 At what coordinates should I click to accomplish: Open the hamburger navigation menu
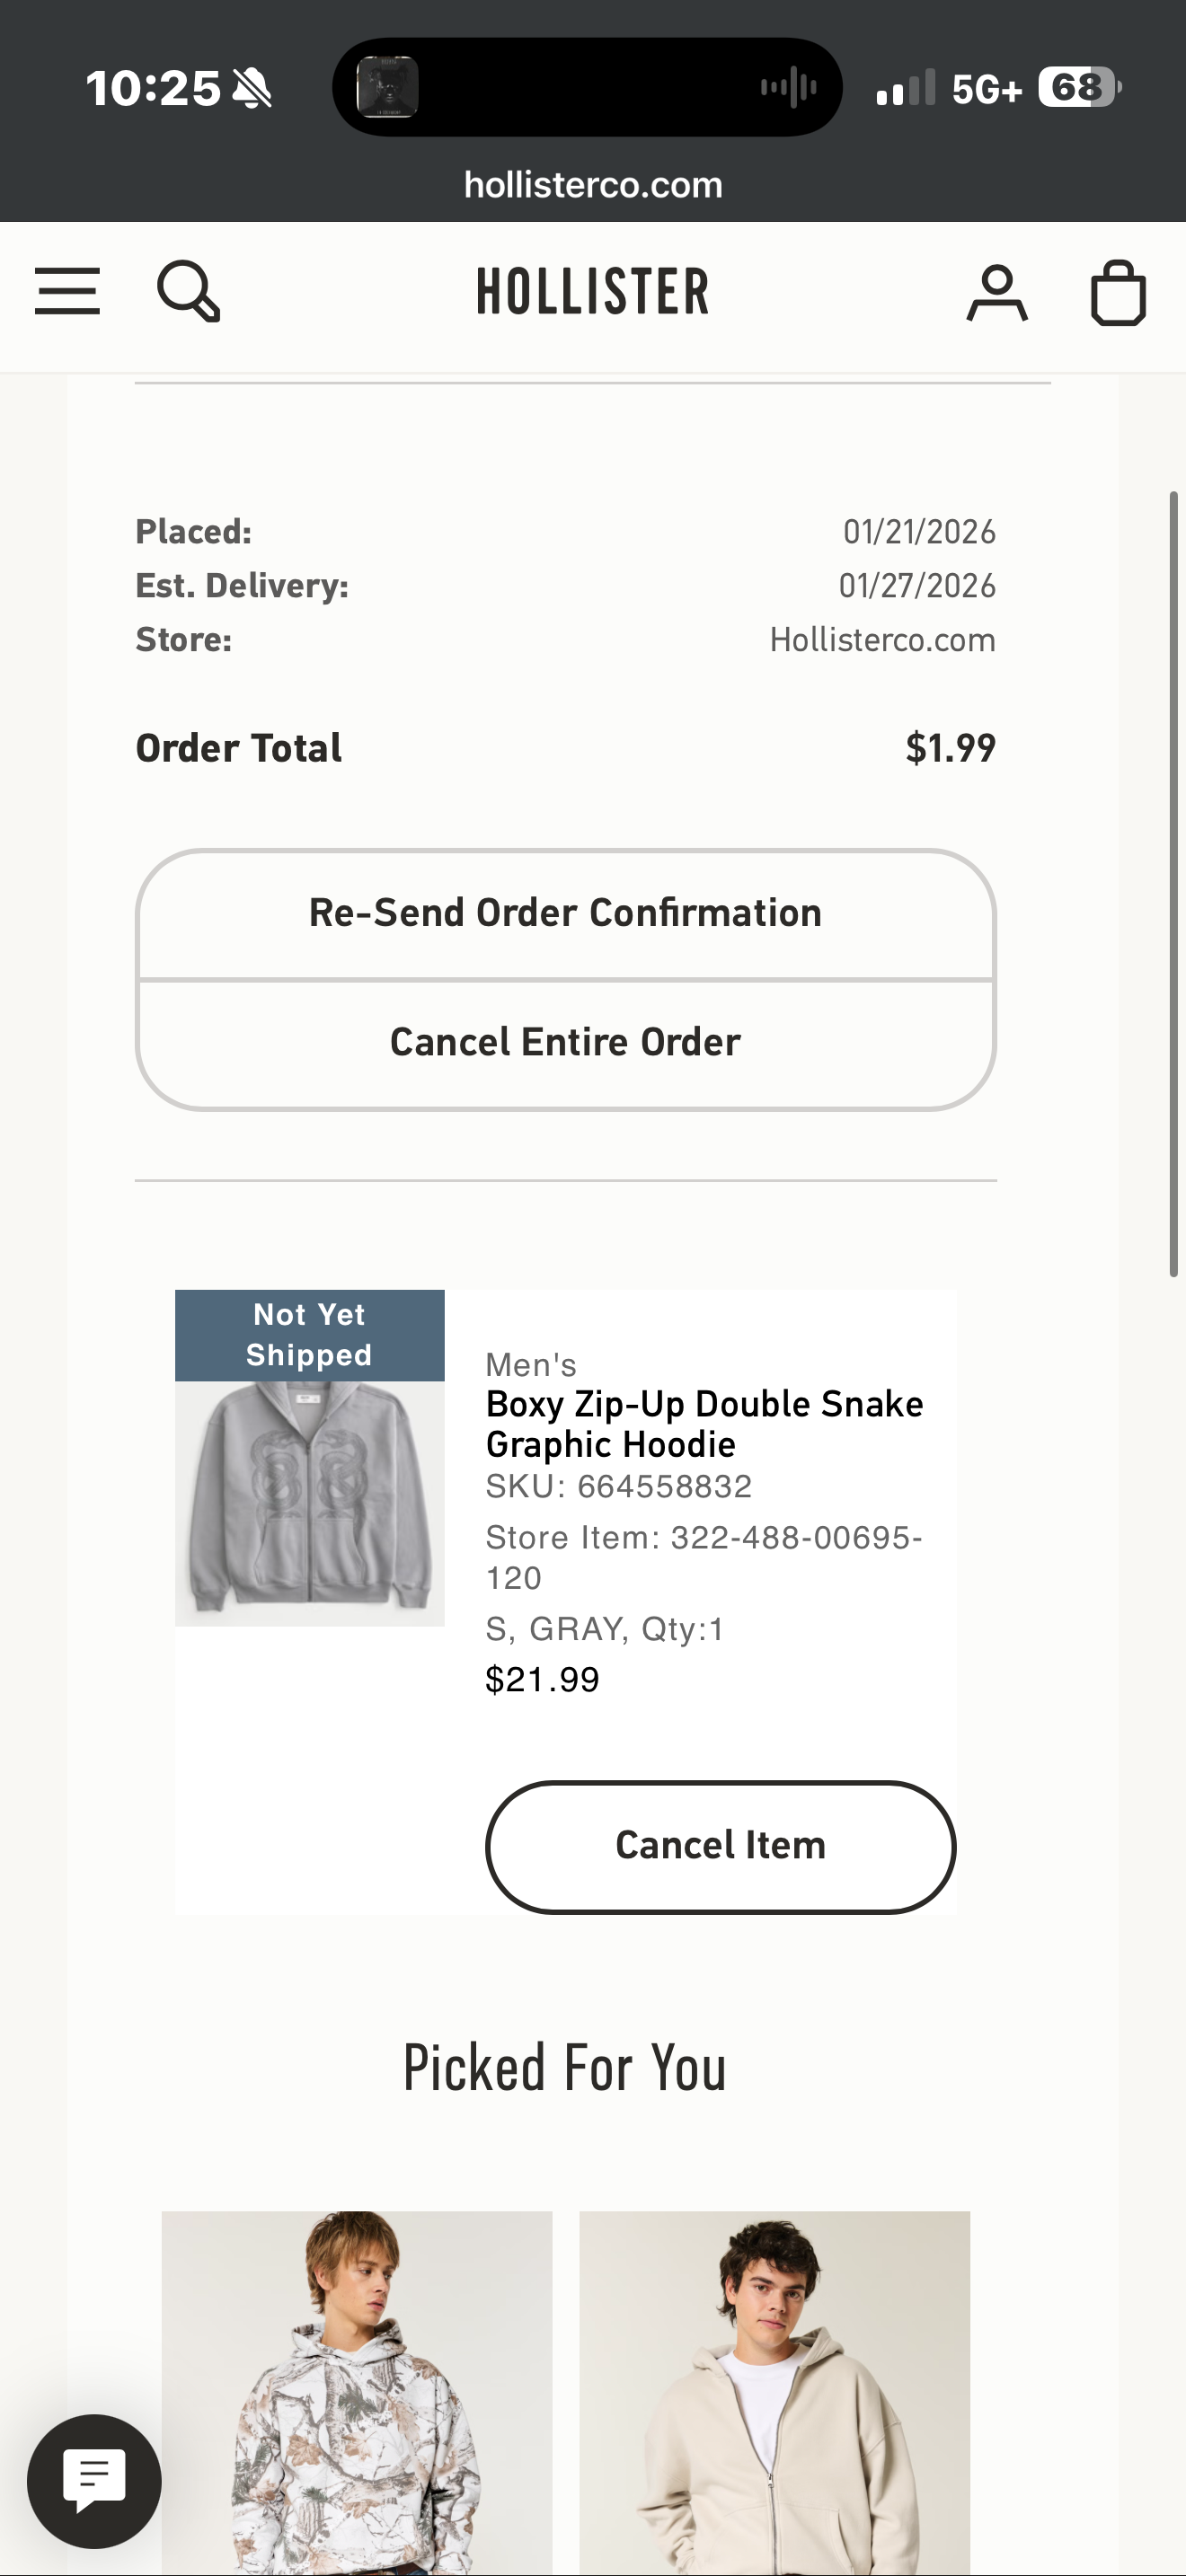click(x=67, y=291)
